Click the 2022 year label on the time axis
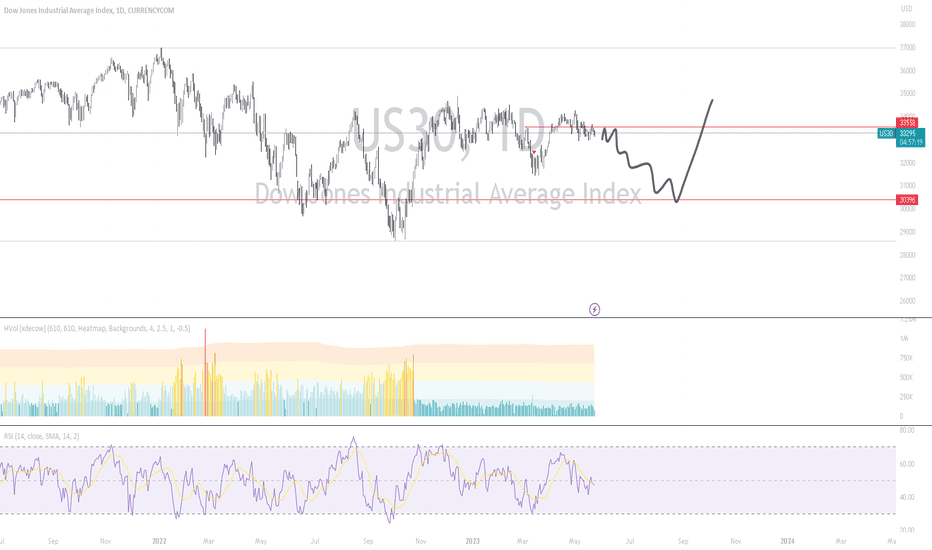The width and height of the screenshot is (932, 550). [x=159, y=541]
